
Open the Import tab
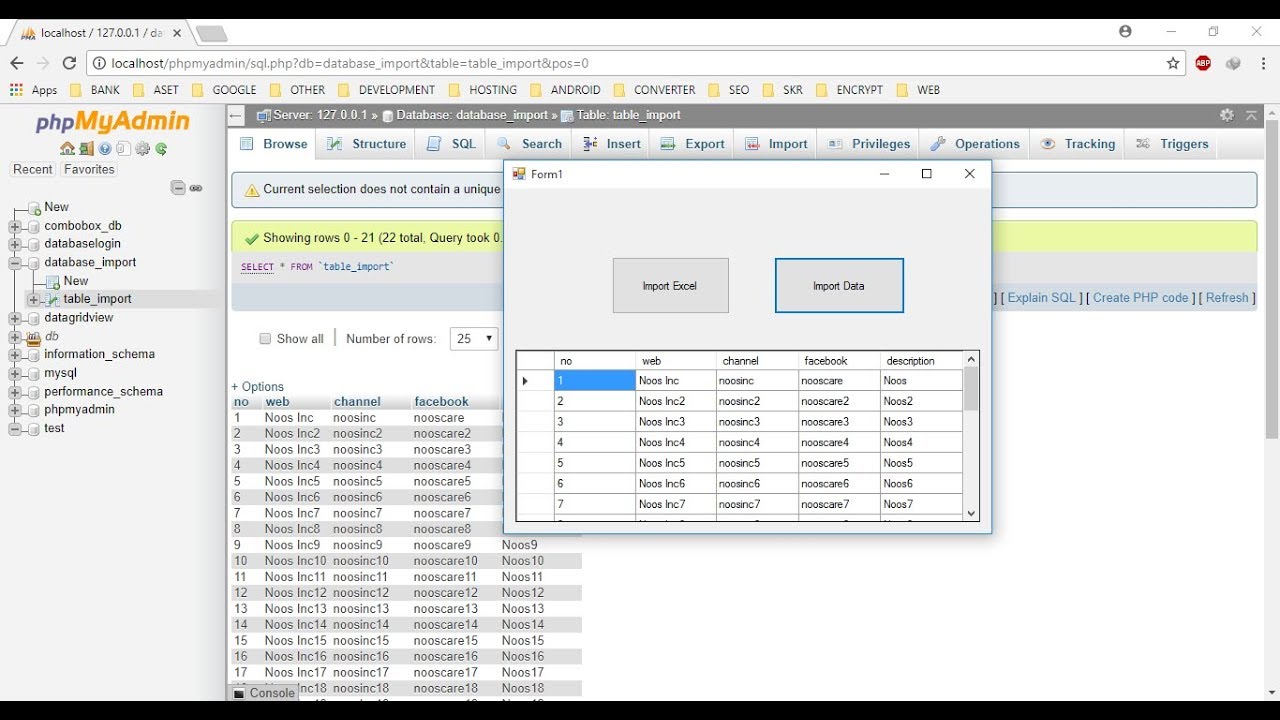pyautogui.click(x=775, y=144)
